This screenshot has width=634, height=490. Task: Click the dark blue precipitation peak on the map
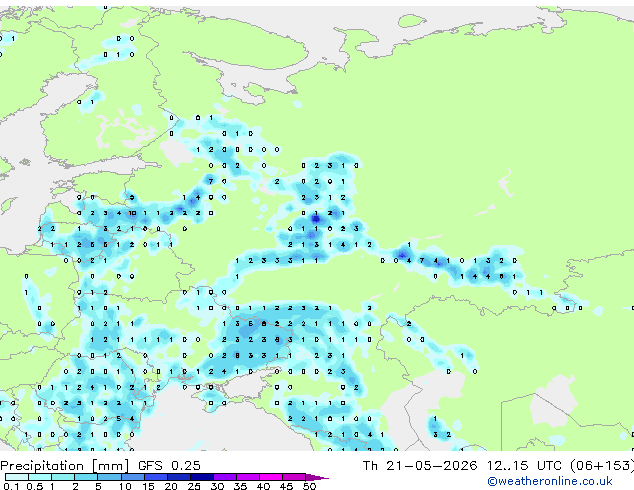[316, 219]
